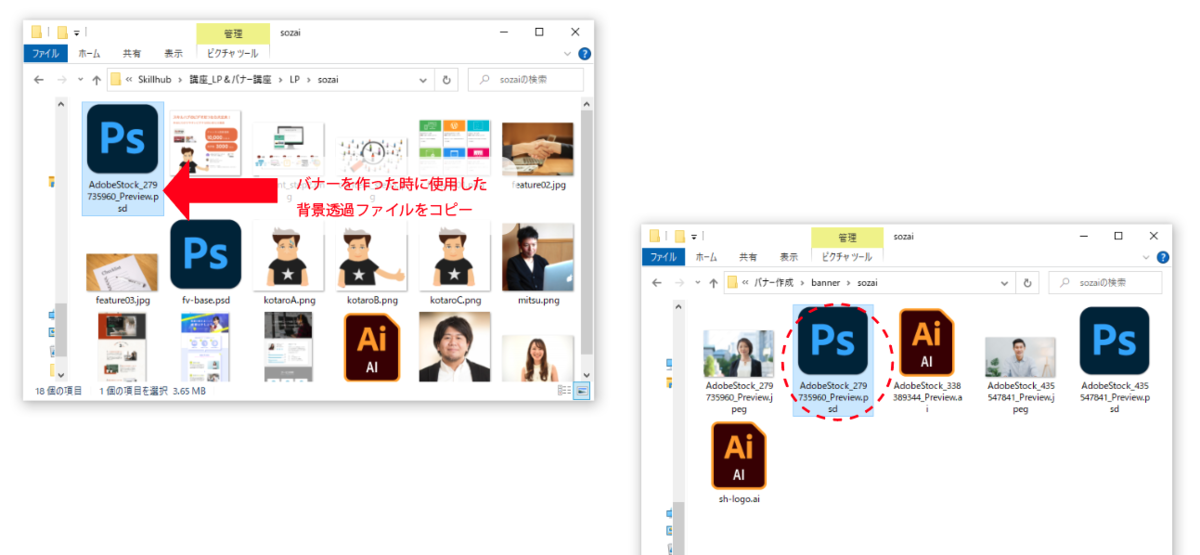Select the woman portrait thumbnail in LP window
This screenshot has width=1200, height=555.
tap(538, 358)
